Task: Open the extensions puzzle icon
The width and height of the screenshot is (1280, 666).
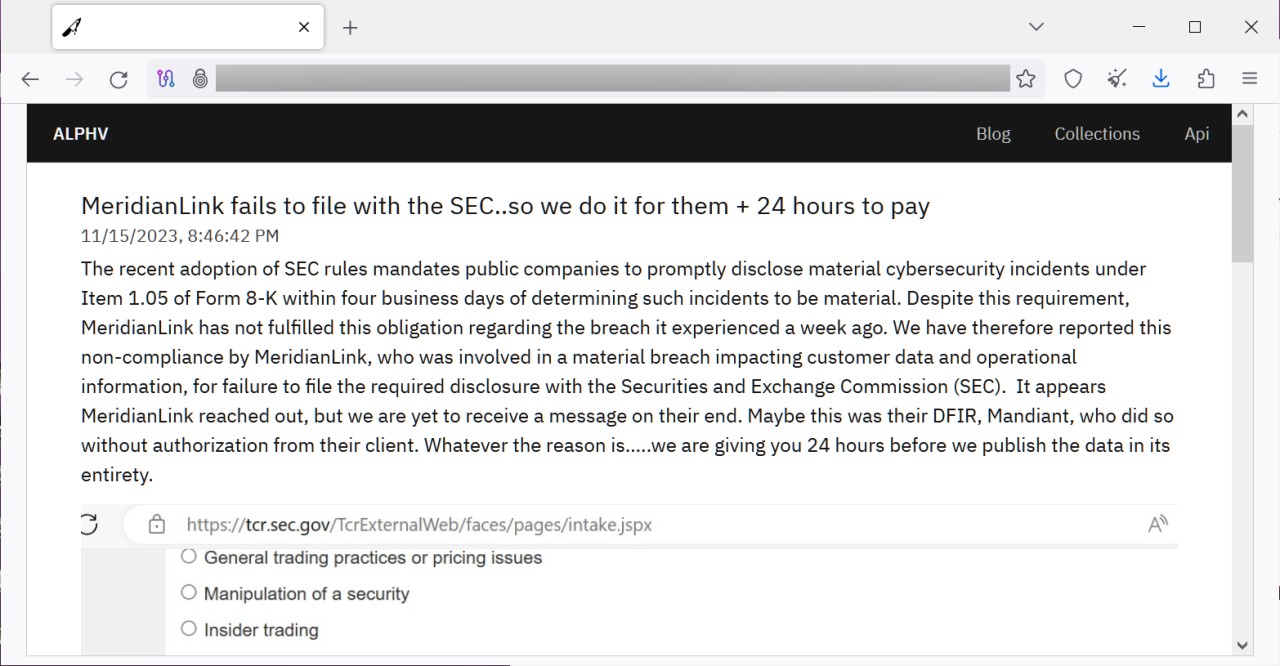Action: click(1206, 79)
